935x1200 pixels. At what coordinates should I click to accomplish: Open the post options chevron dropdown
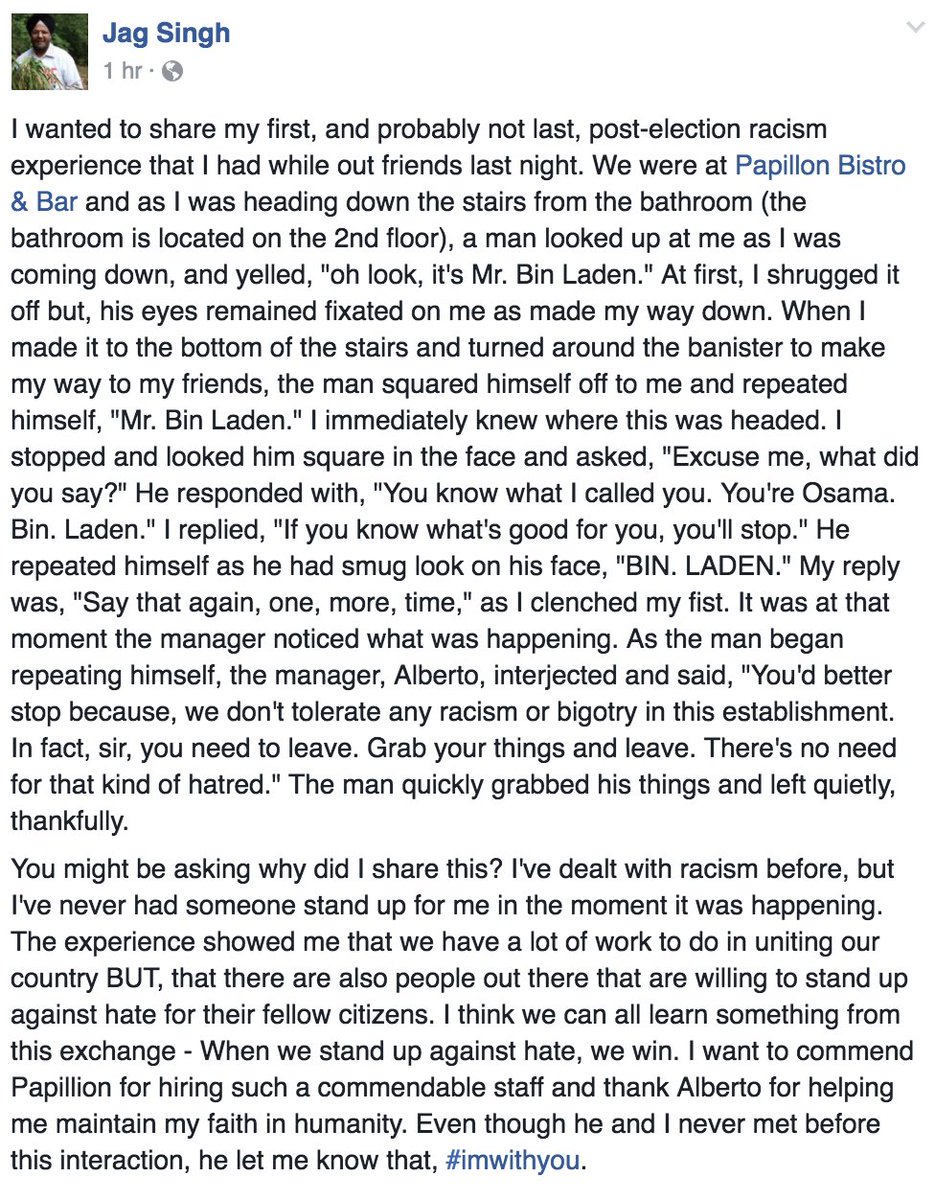coord(915,27)
